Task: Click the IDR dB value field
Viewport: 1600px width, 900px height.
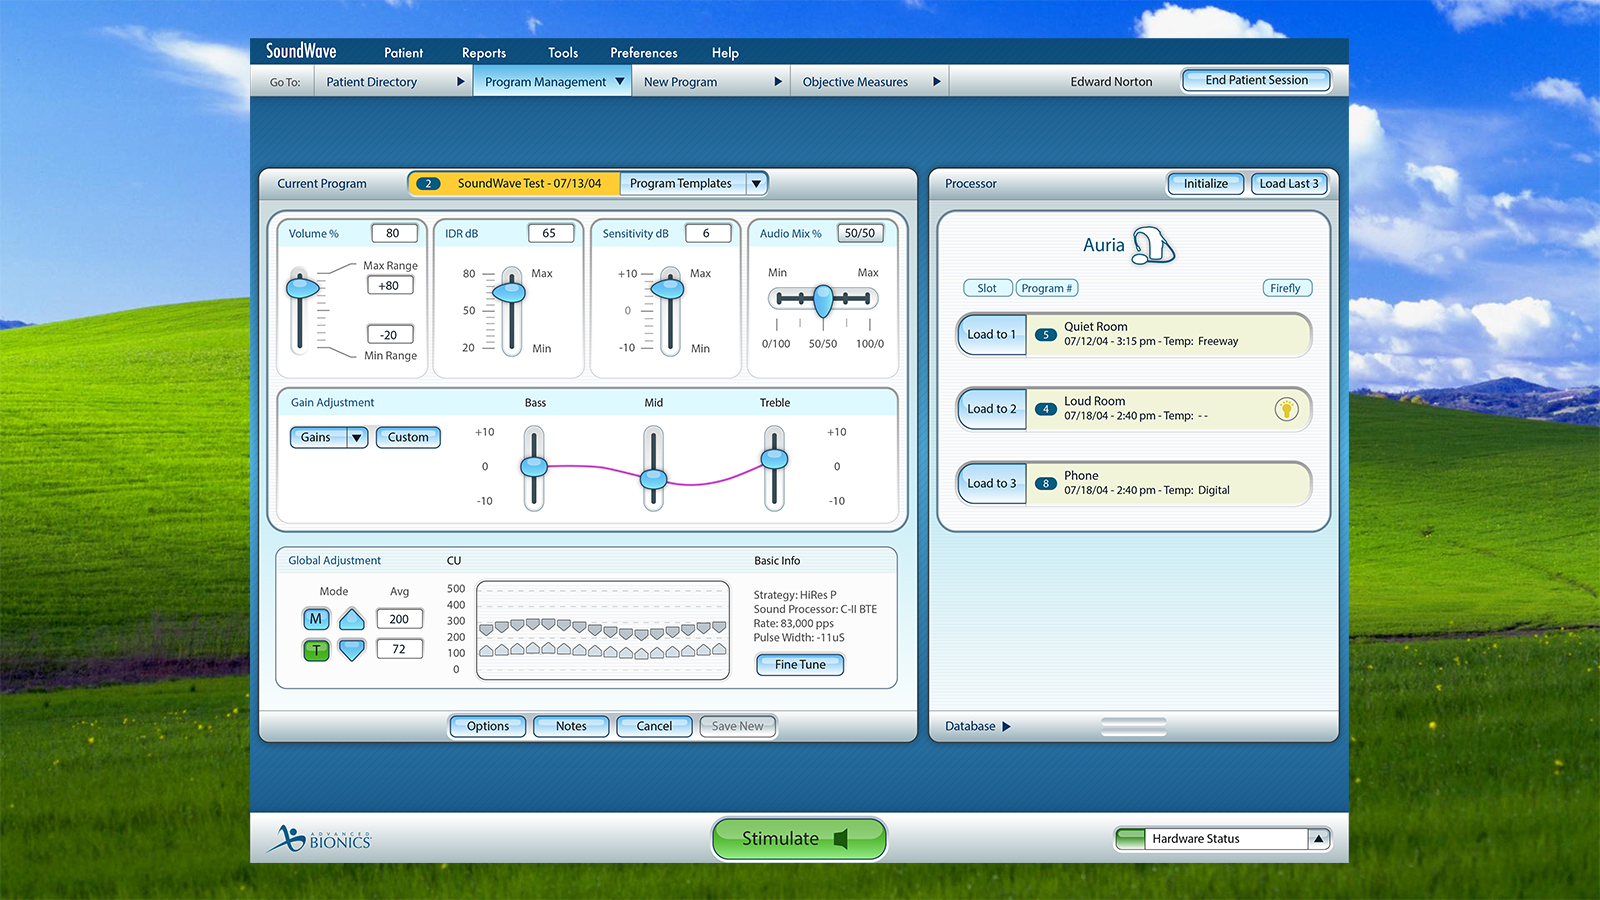Action: (551, 234)
